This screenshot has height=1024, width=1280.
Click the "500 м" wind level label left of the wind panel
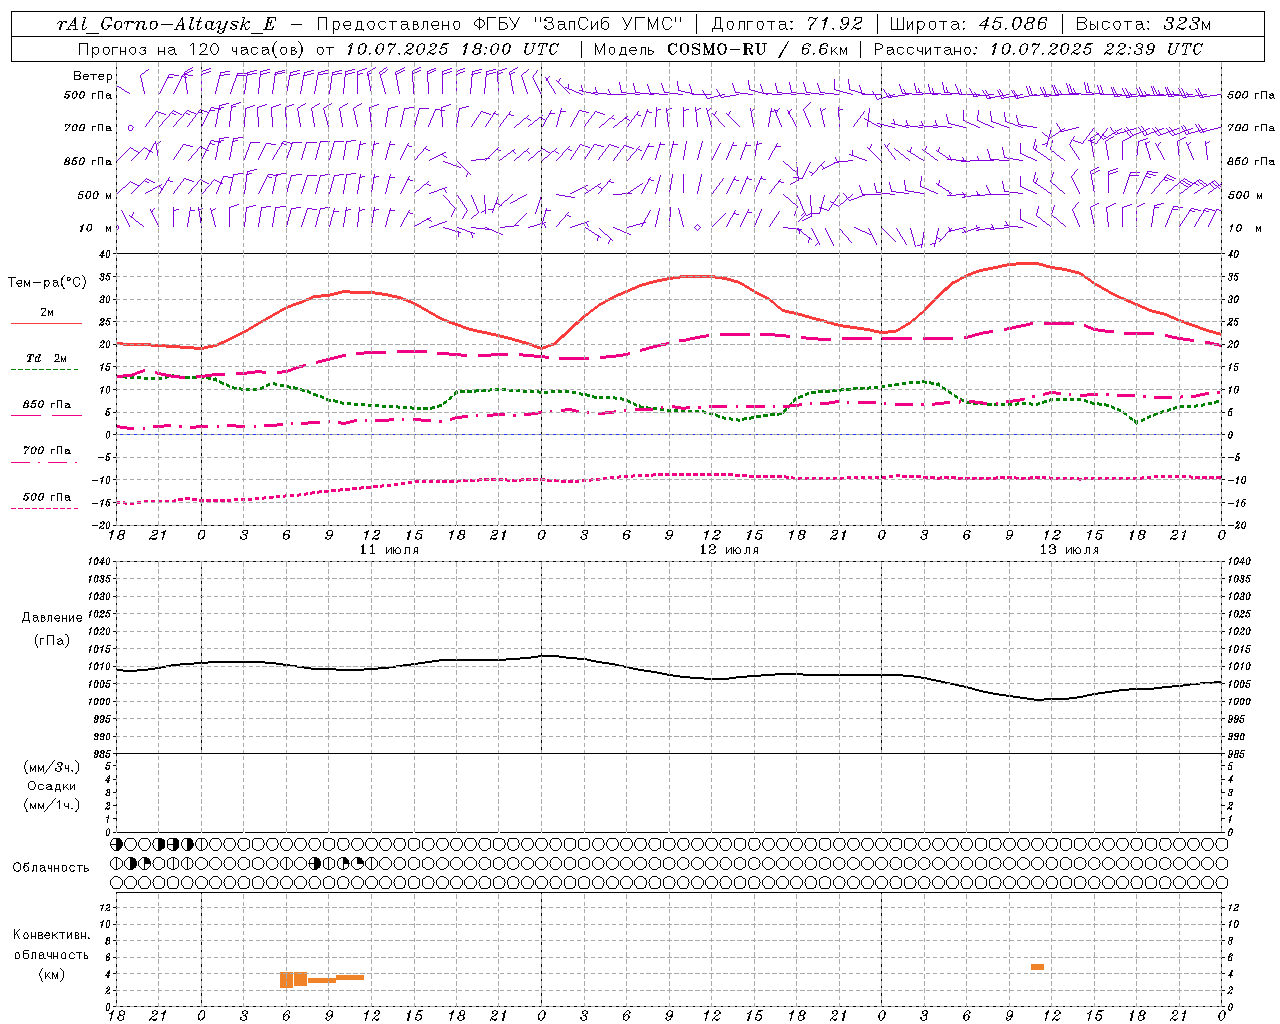pos(95,195)
